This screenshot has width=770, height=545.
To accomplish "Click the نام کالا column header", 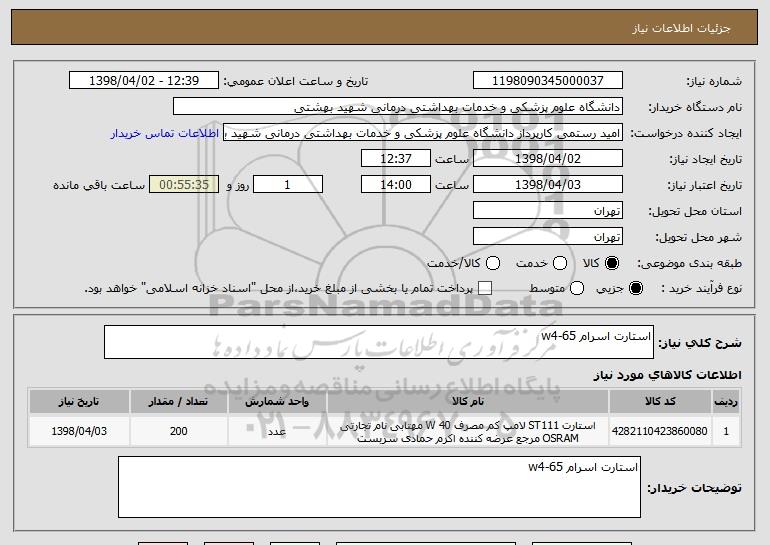I will 468,402.
